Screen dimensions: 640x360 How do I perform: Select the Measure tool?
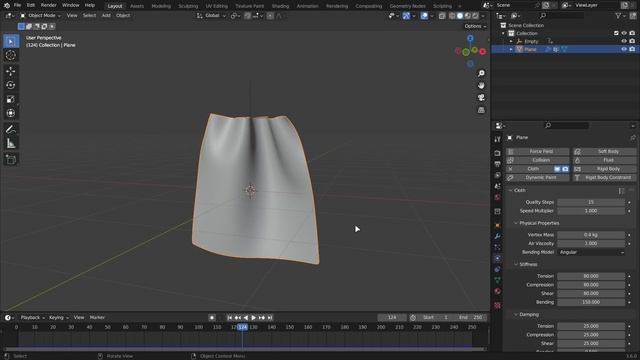click(x=11, y=143)
